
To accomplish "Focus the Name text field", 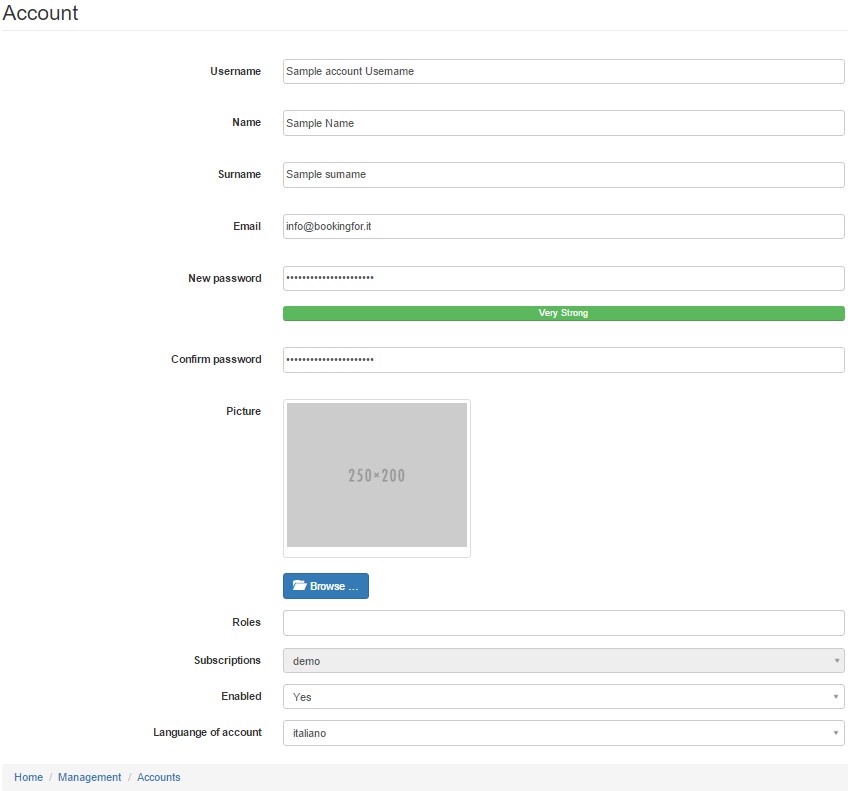I will [564, 123].
